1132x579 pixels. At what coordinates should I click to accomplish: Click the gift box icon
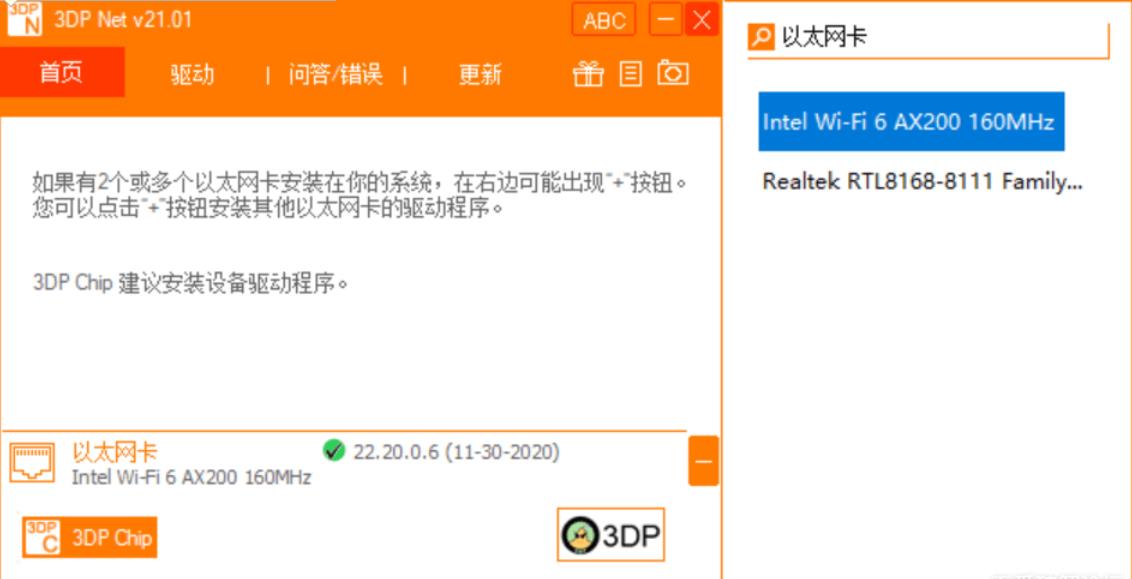(x=588, y=74)
